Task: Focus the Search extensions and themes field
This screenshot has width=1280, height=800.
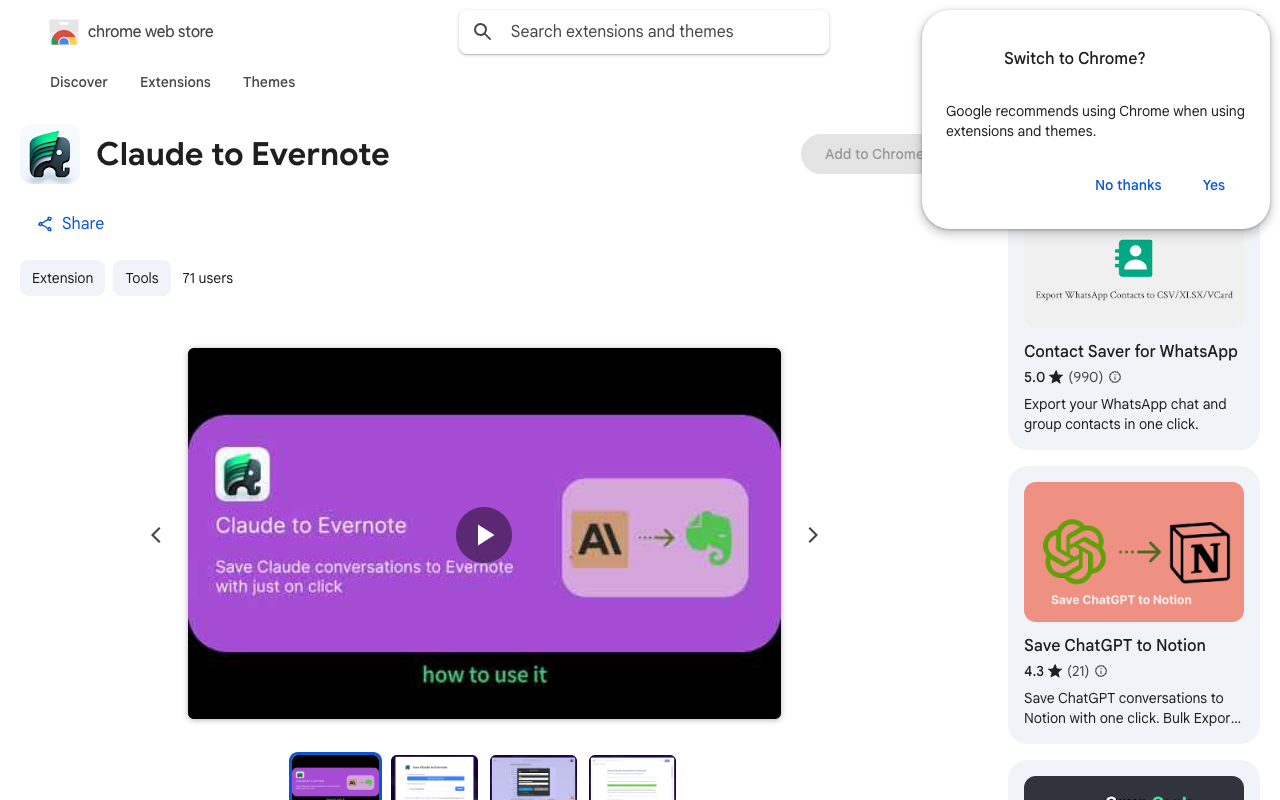Action: pos(644,32)
